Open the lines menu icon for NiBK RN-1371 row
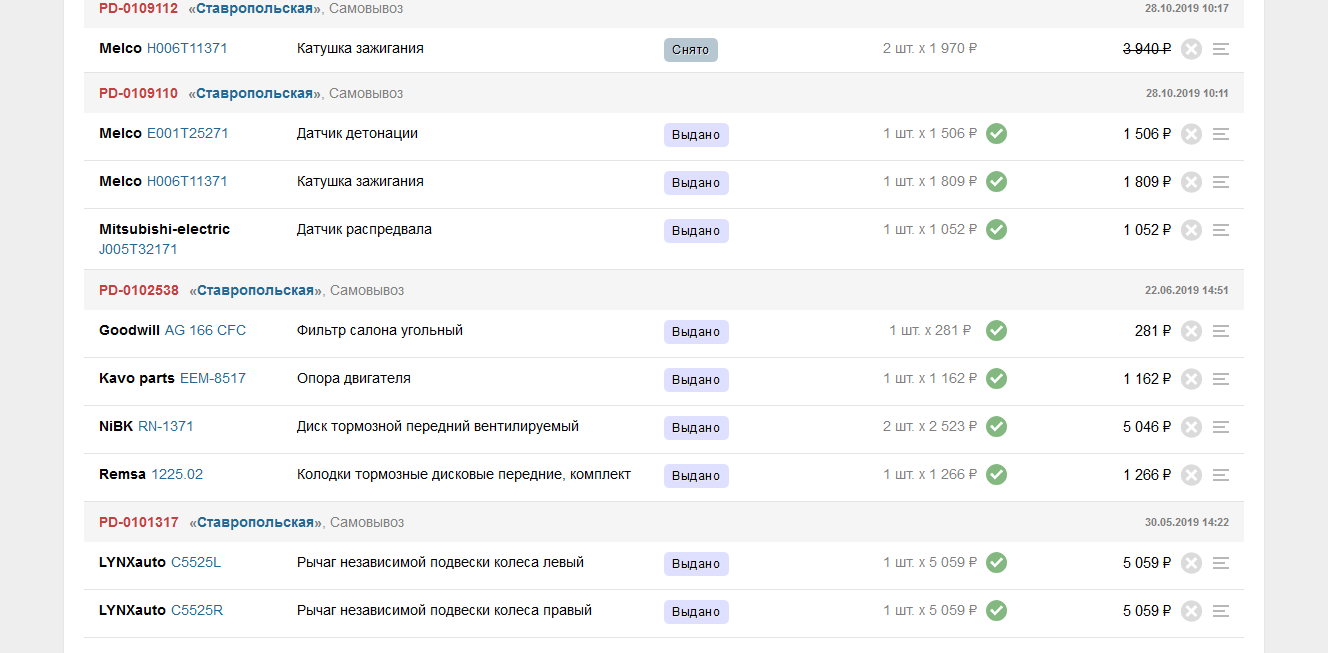The height and width of the screenshot is (653, 1328). (1221, 427)
